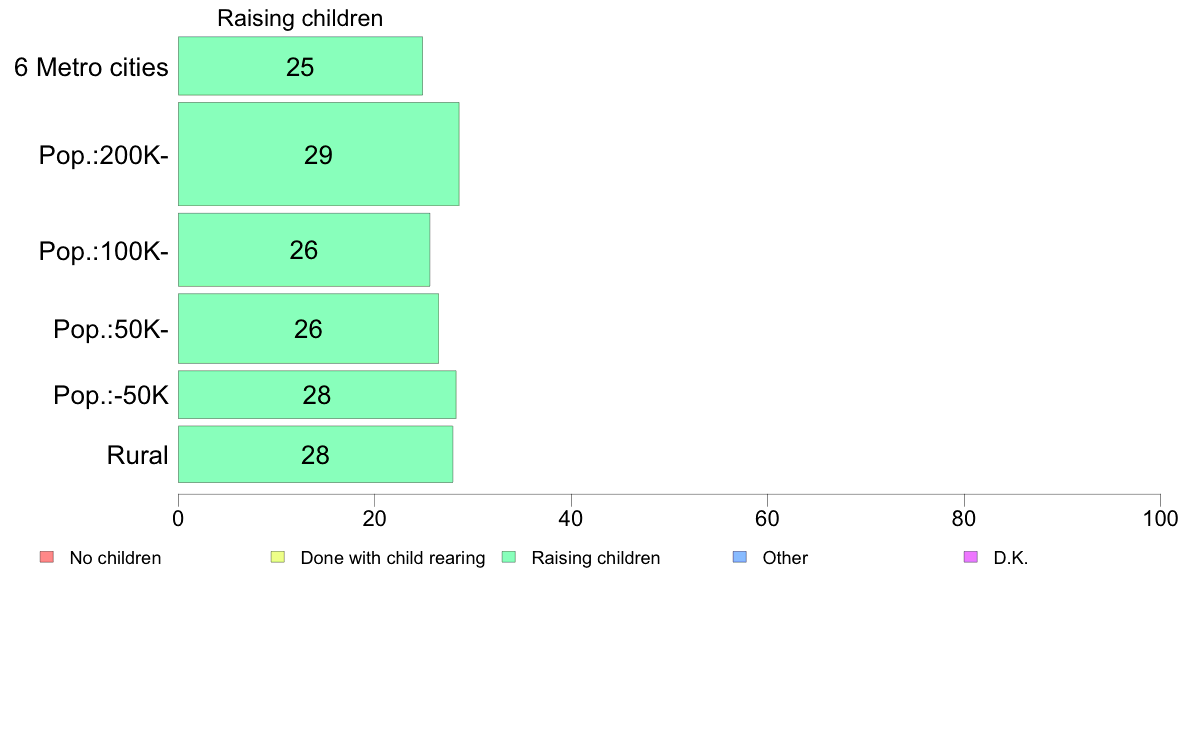The width and height of the screenshot is (1188, 736).
Task: Select the Pop.:-50K bar showing 28
Action: pos(317,394)
